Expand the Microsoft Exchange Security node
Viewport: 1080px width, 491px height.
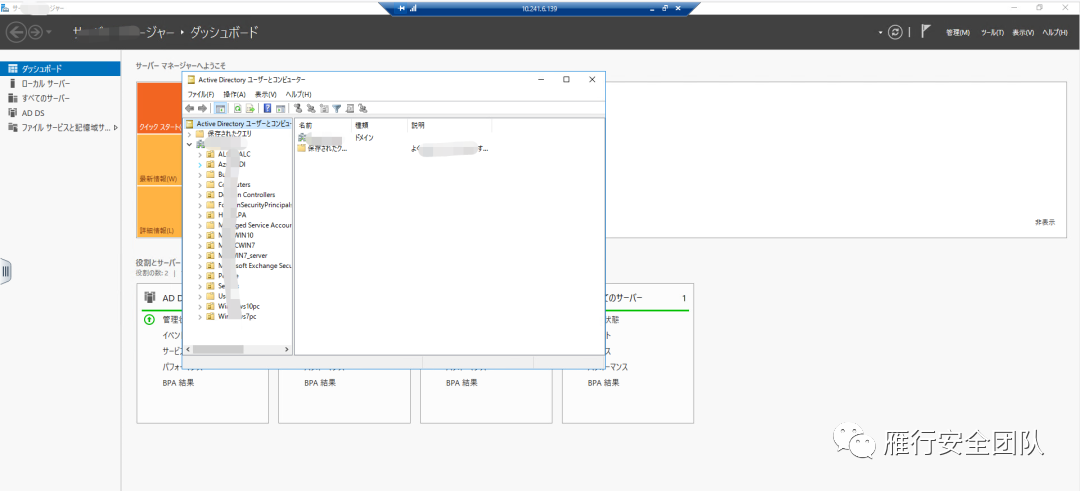pyautogui.click(x=200, y=265)
